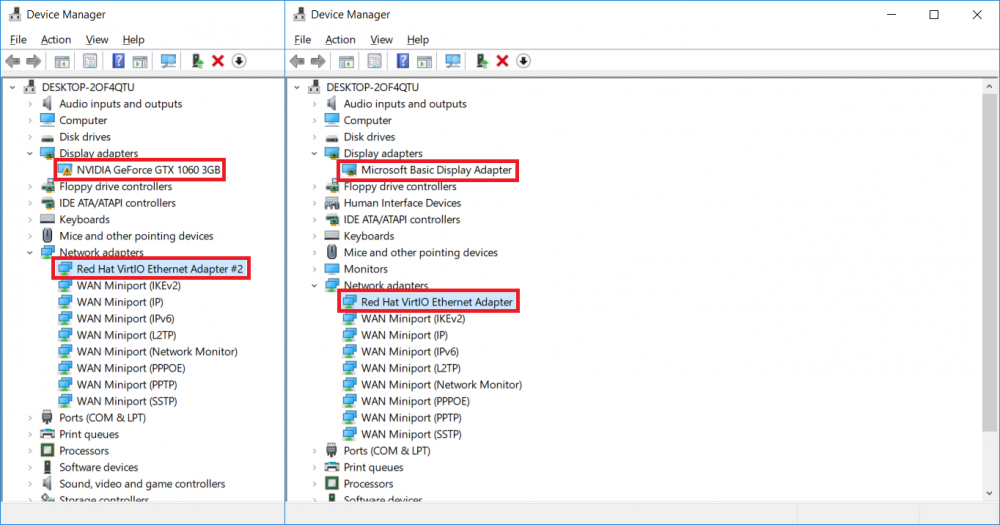Toggle action pane icon in left window toolbar
1000x525 pixels.
coord(140,61)
